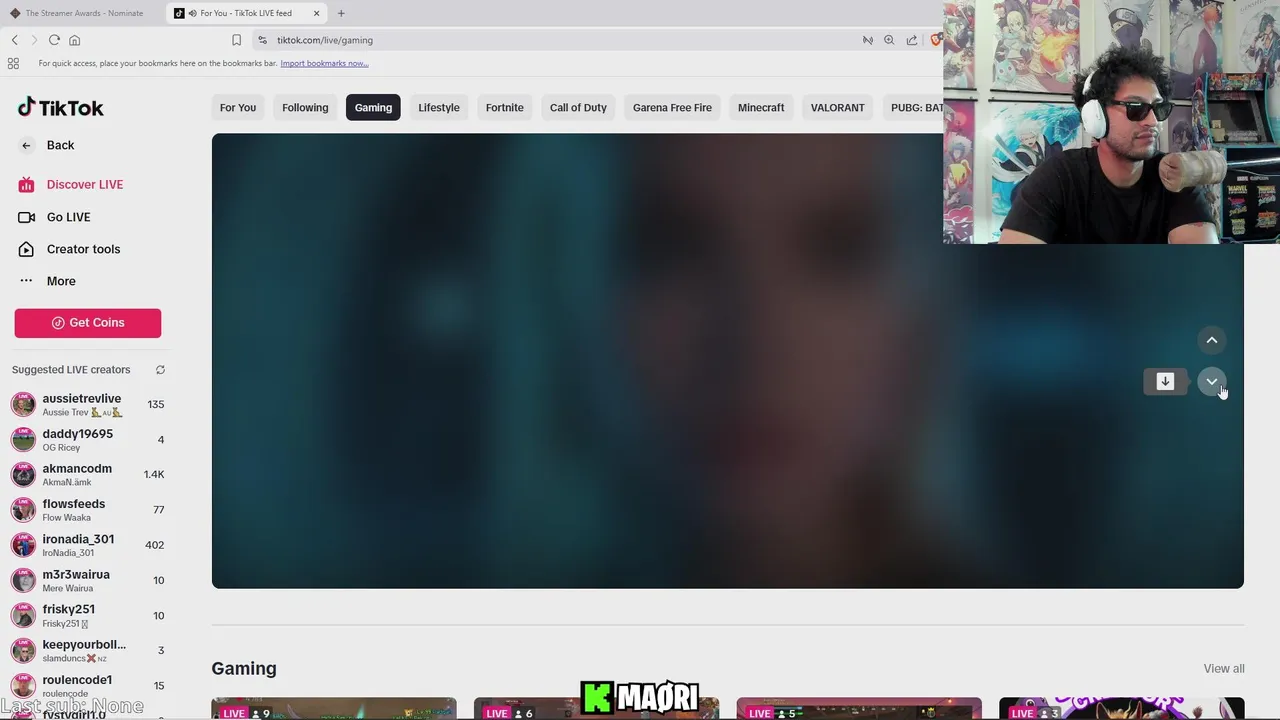Open aussietrevlive live stream

88,404
